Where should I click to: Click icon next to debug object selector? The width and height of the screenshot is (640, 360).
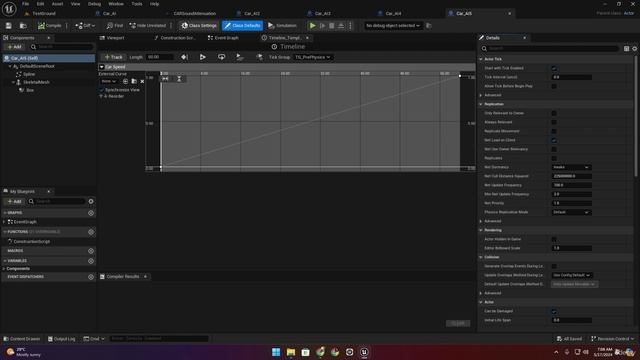[x=429, y=26]
